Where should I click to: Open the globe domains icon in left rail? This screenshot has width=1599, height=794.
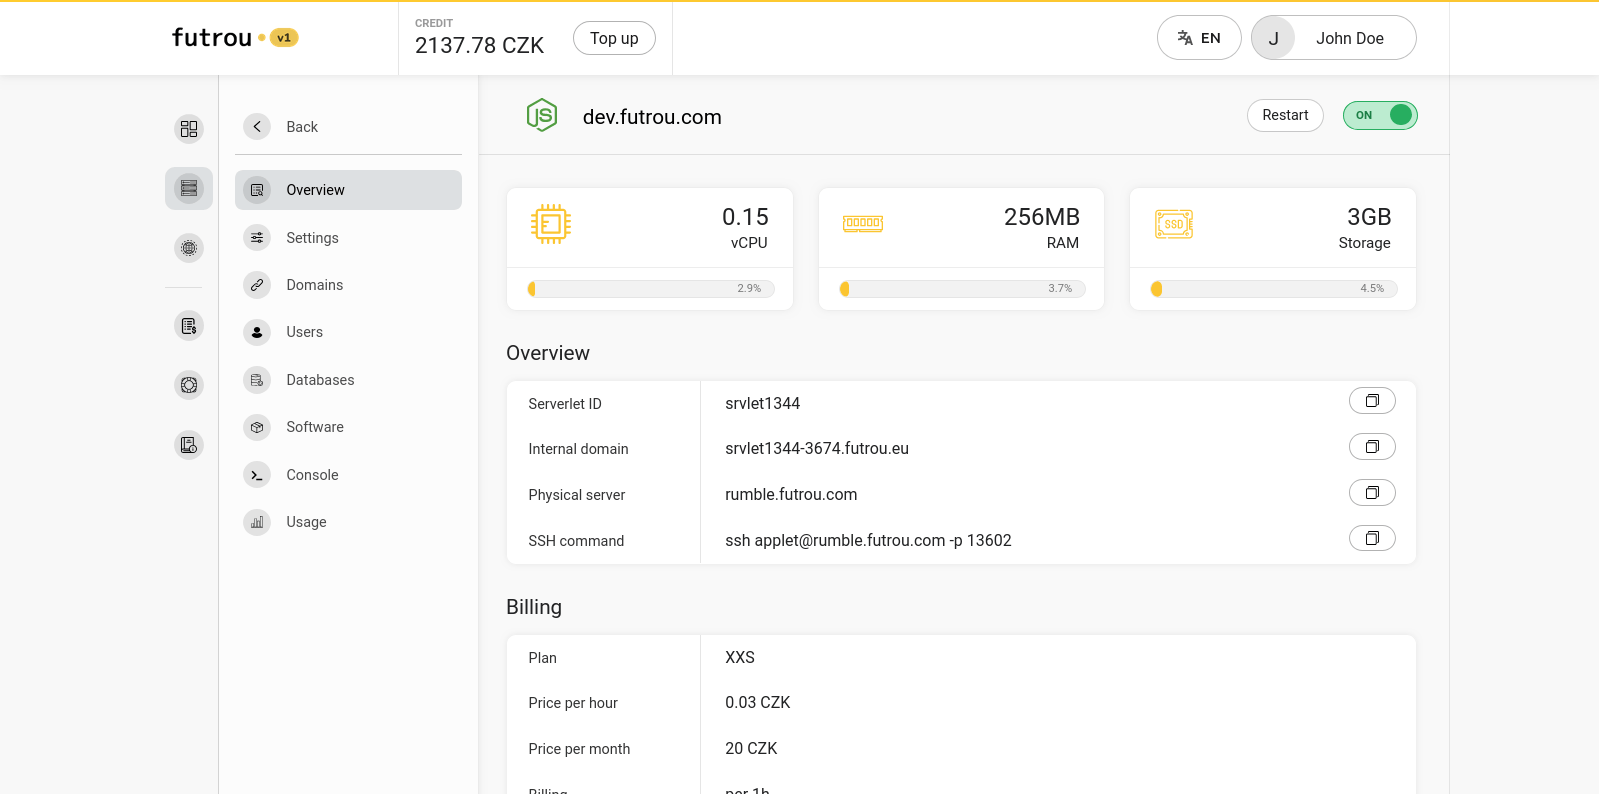tap(189, 248)
